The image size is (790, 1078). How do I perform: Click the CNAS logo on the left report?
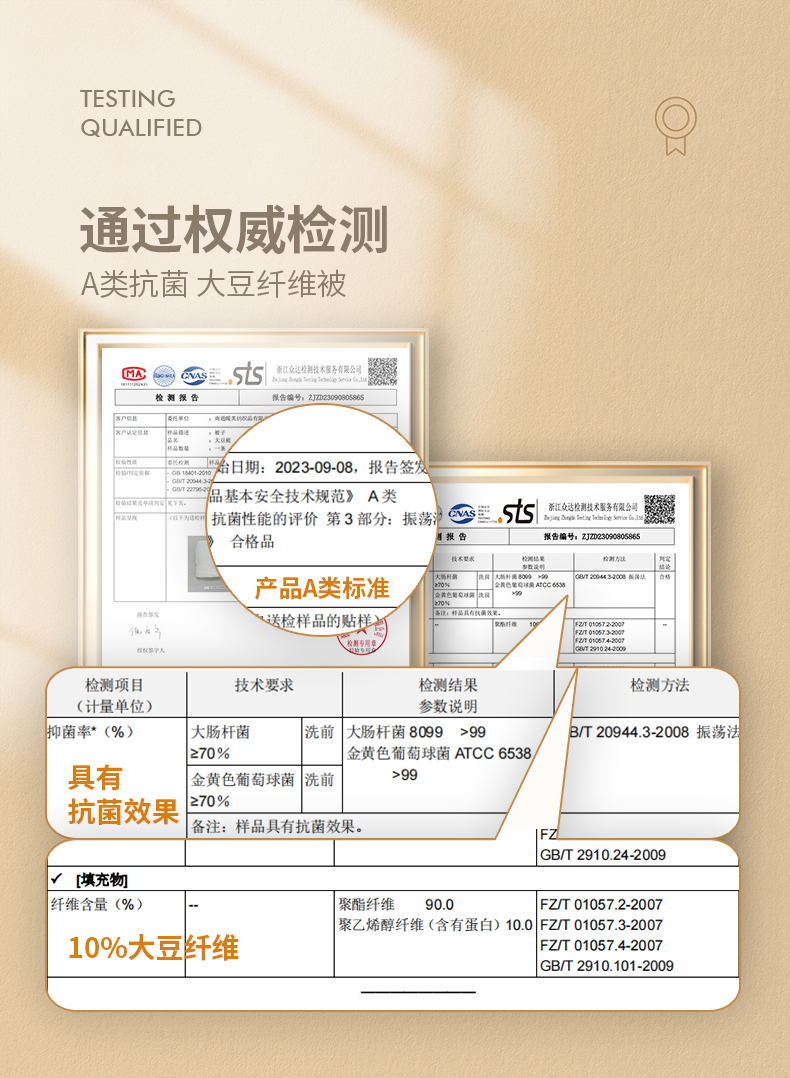click(x=194, y=375)
